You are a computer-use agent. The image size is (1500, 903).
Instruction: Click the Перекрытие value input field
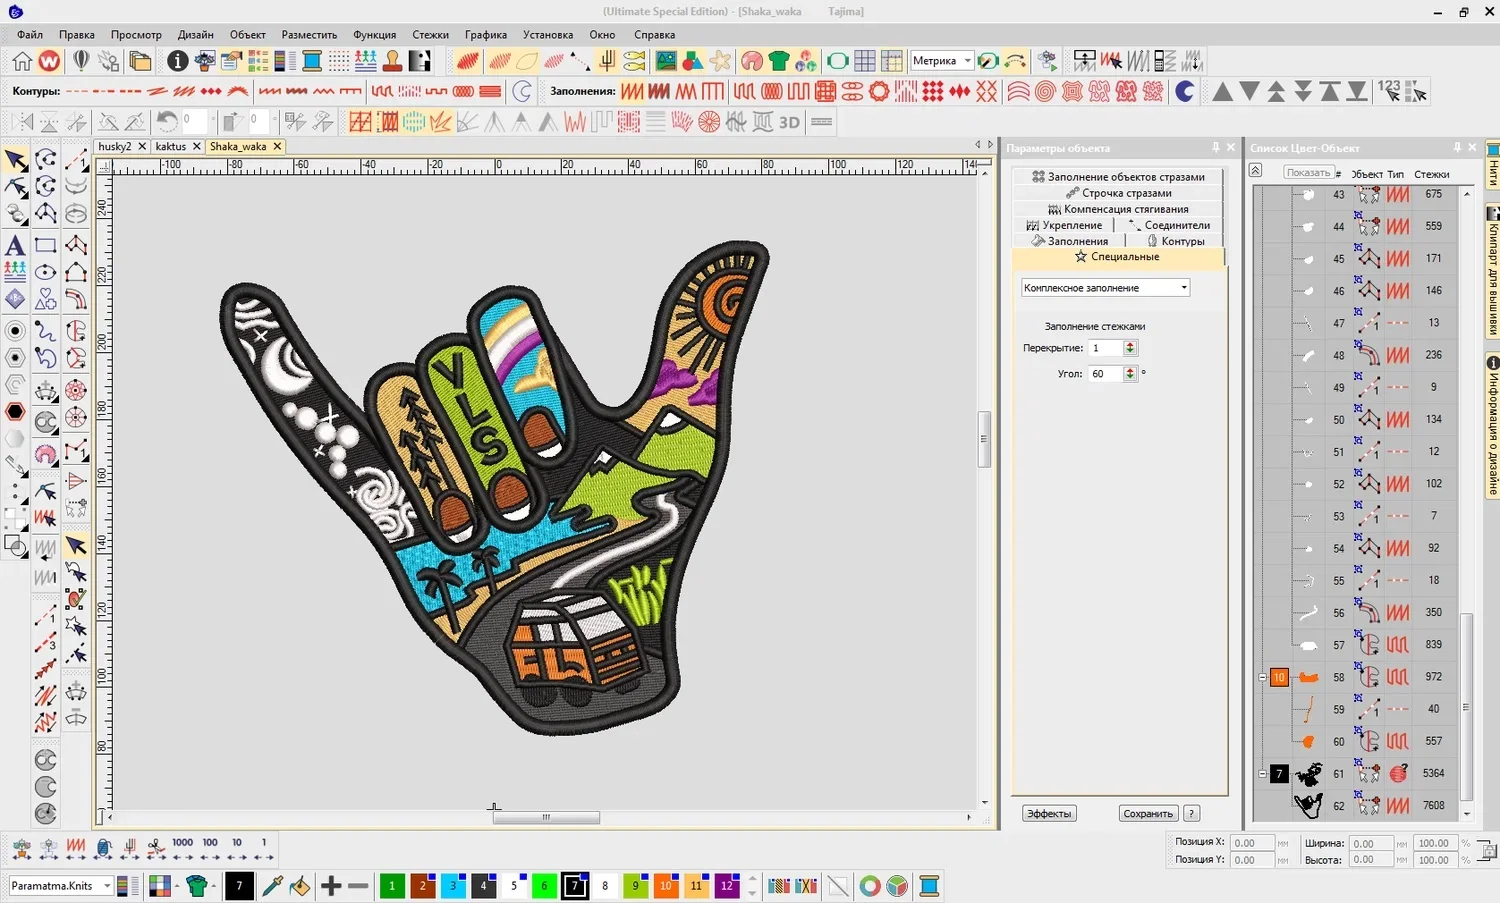click(x=1105, y=348)
